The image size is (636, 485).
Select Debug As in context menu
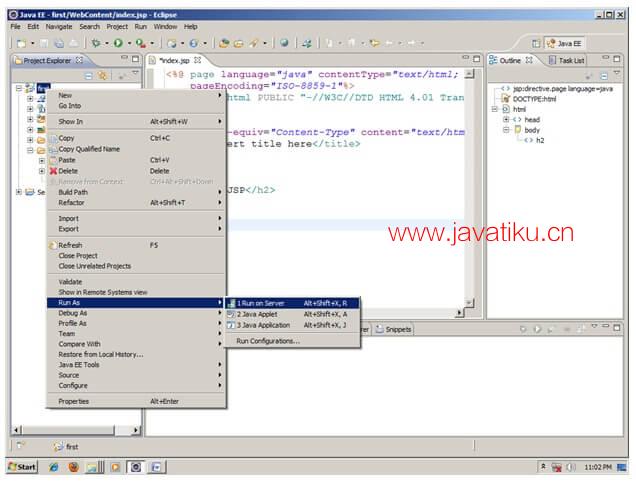(136, 313)
